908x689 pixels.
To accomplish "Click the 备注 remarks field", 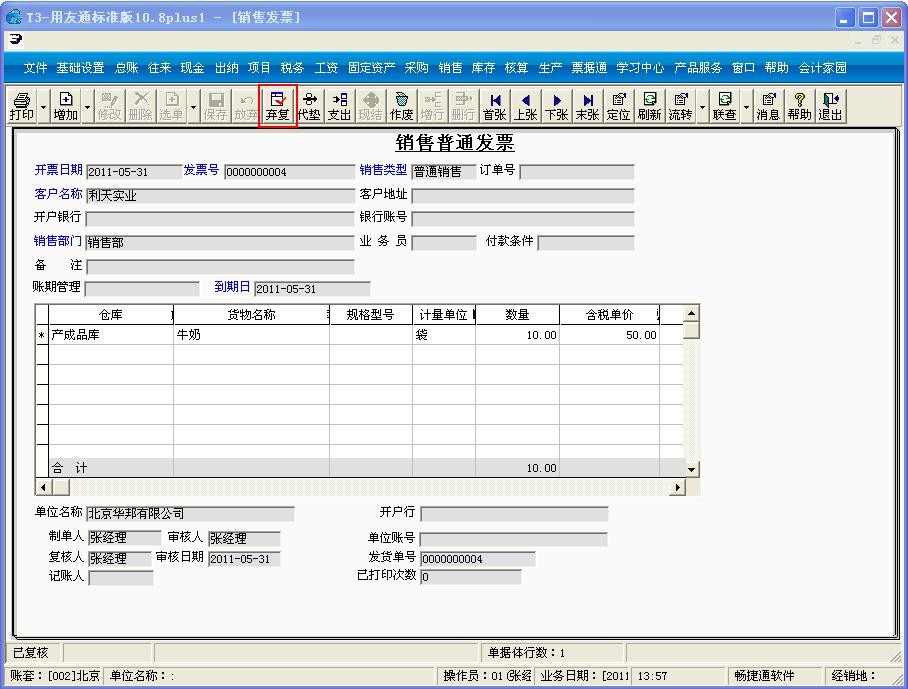I will coord(220,266).
